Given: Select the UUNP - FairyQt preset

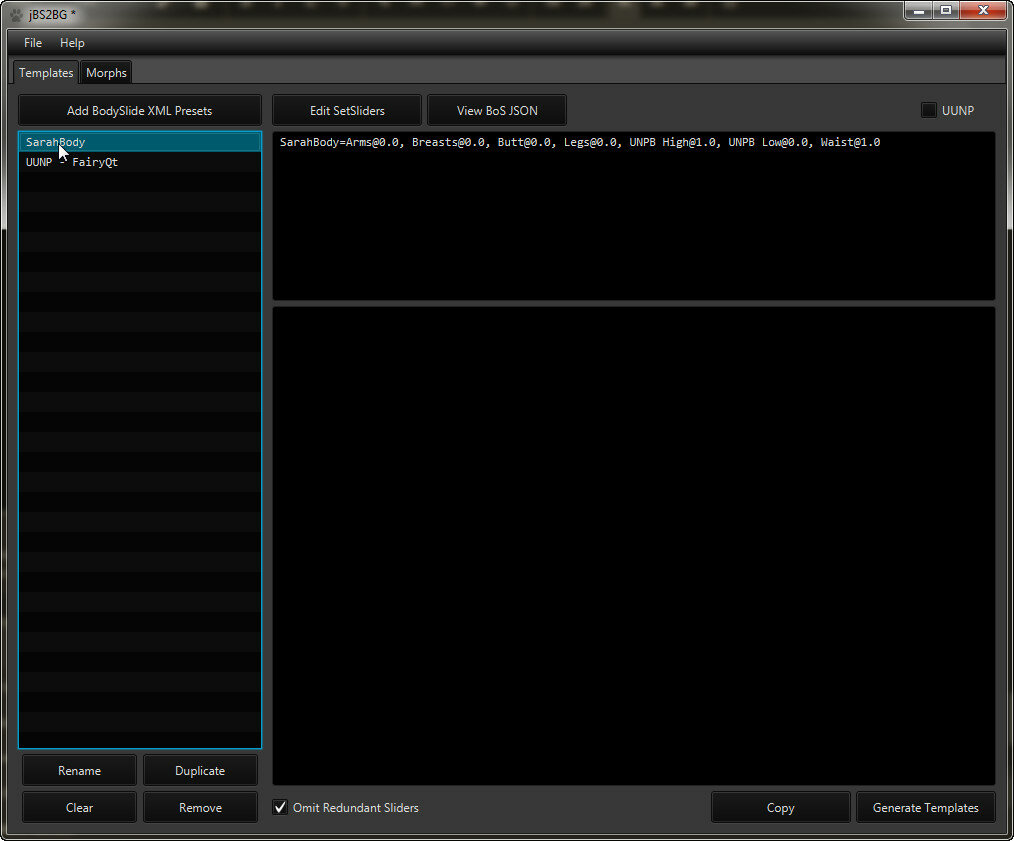Looking at the screenshot, I should 140,162.
